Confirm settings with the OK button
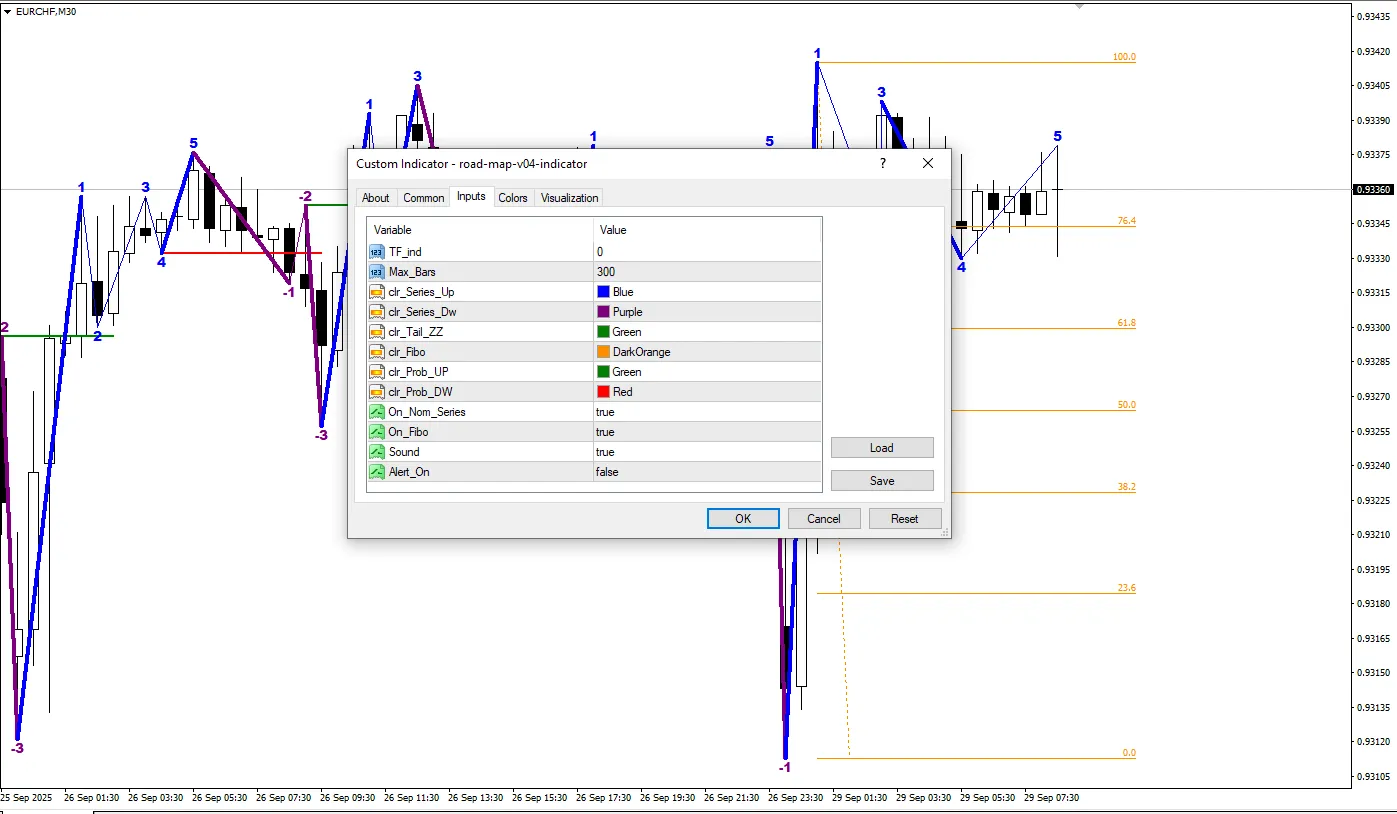The image size is (1397, 814). click(x=743, y=519)
